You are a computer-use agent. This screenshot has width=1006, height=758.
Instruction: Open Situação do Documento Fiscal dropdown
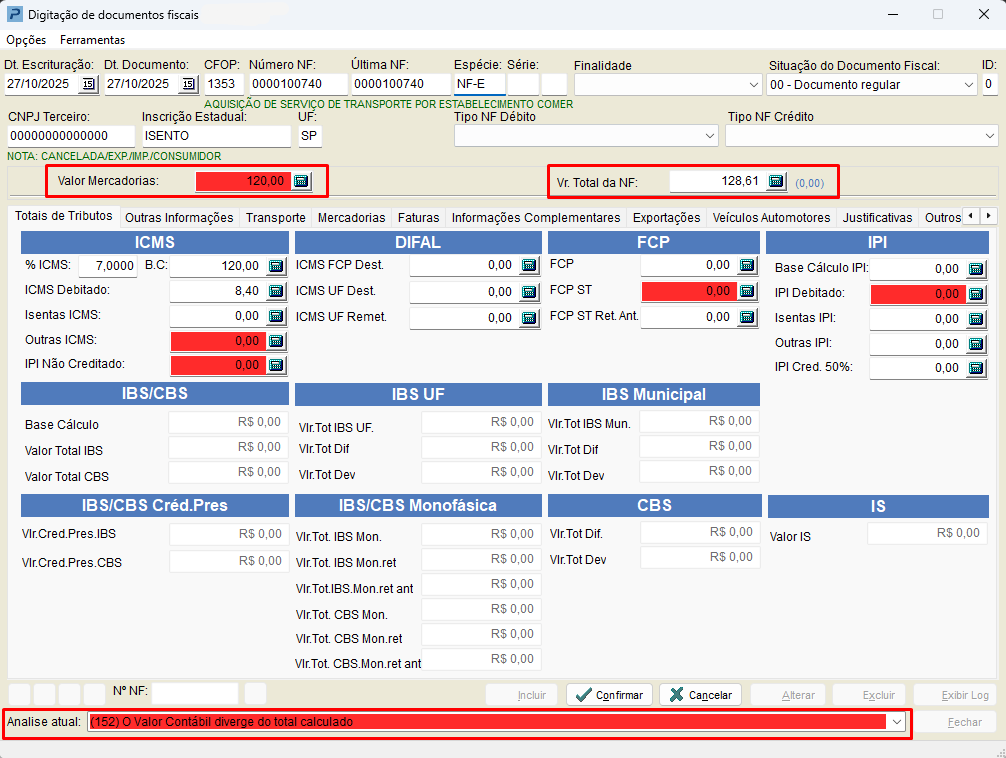[x=968, y=85]
